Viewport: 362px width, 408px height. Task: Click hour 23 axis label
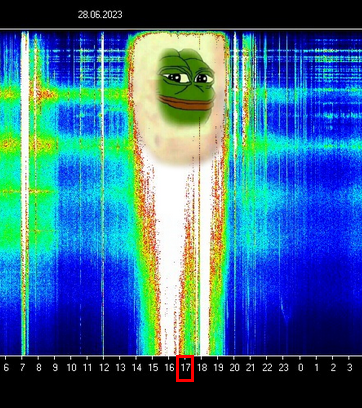tap(283, 368)
